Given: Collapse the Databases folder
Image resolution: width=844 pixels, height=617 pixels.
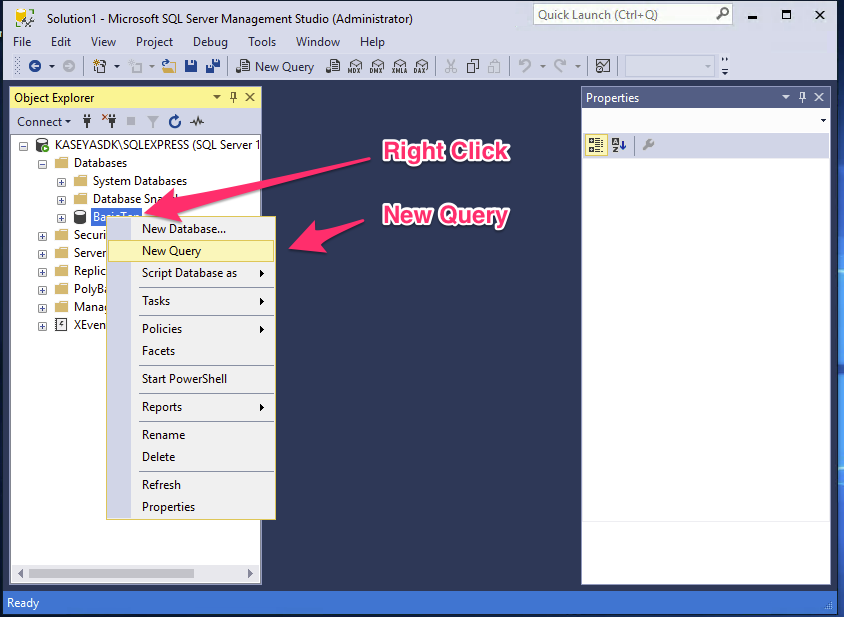Looking at the screenshot, I should pyautogui.click(x=43, y=164).
